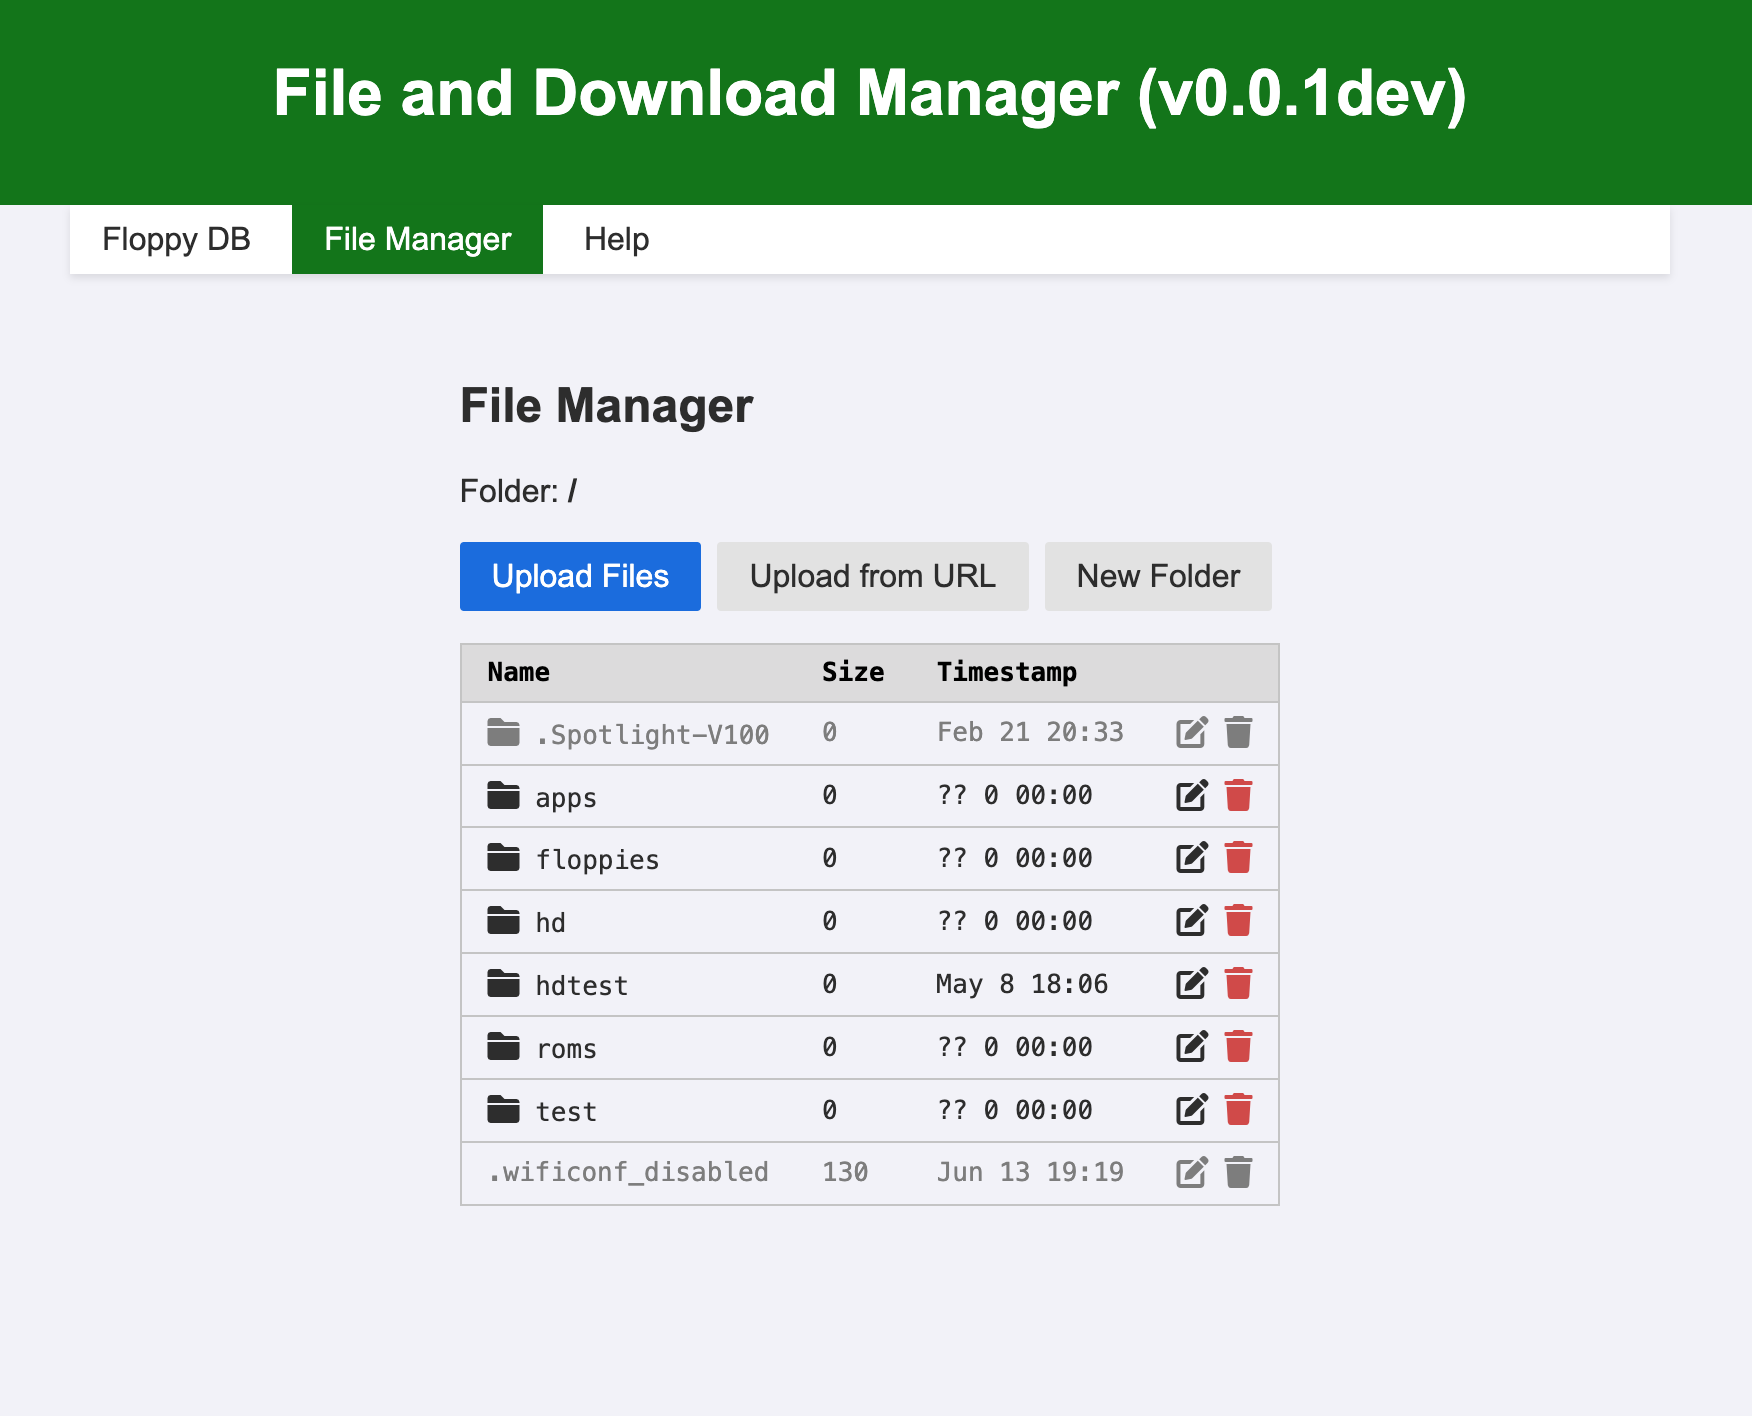The image size is (1752, 1416).
Task: Rename hdtest using its edit icon
Action: click(x=1191, y=984)
